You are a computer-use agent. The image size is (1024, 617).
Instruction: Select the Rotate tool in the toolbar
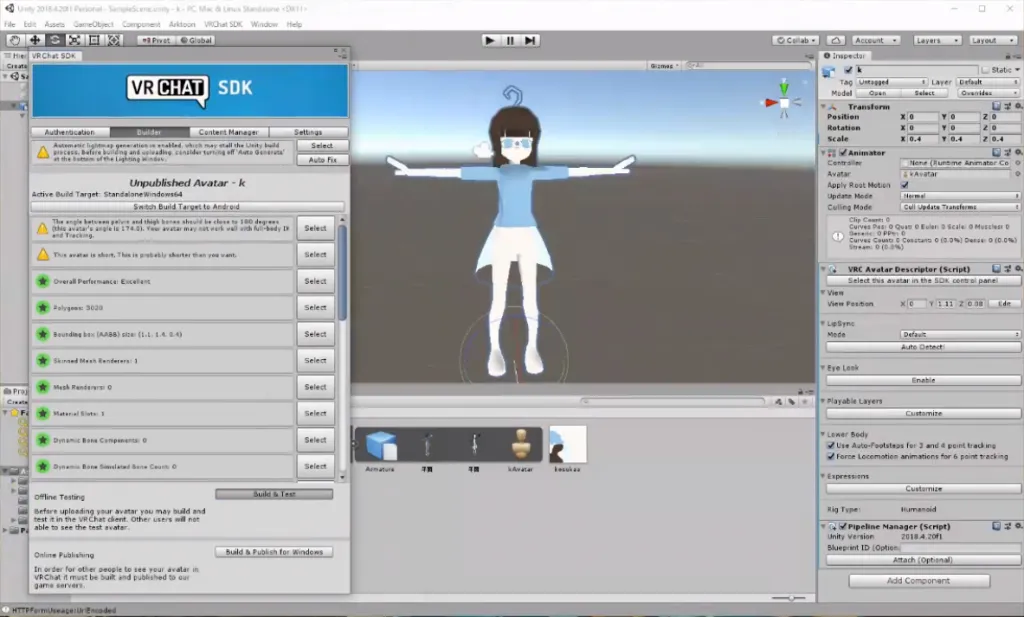(x=55, y=40)
